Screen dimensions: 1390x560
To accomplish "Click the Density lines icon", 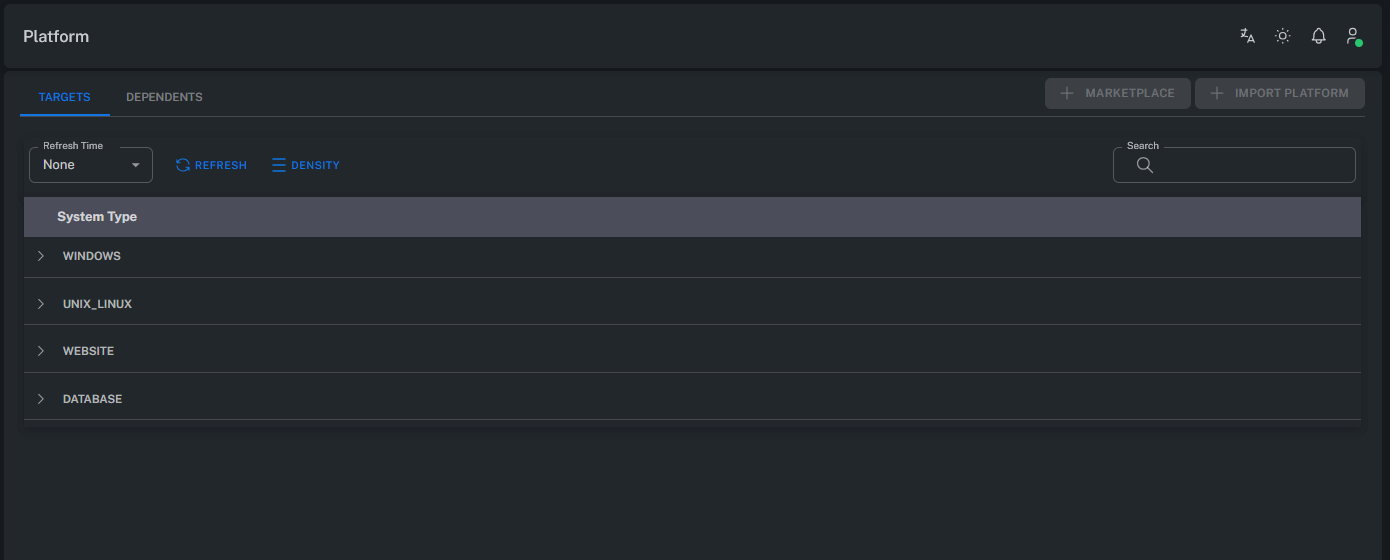I will (x=279, y=165).
